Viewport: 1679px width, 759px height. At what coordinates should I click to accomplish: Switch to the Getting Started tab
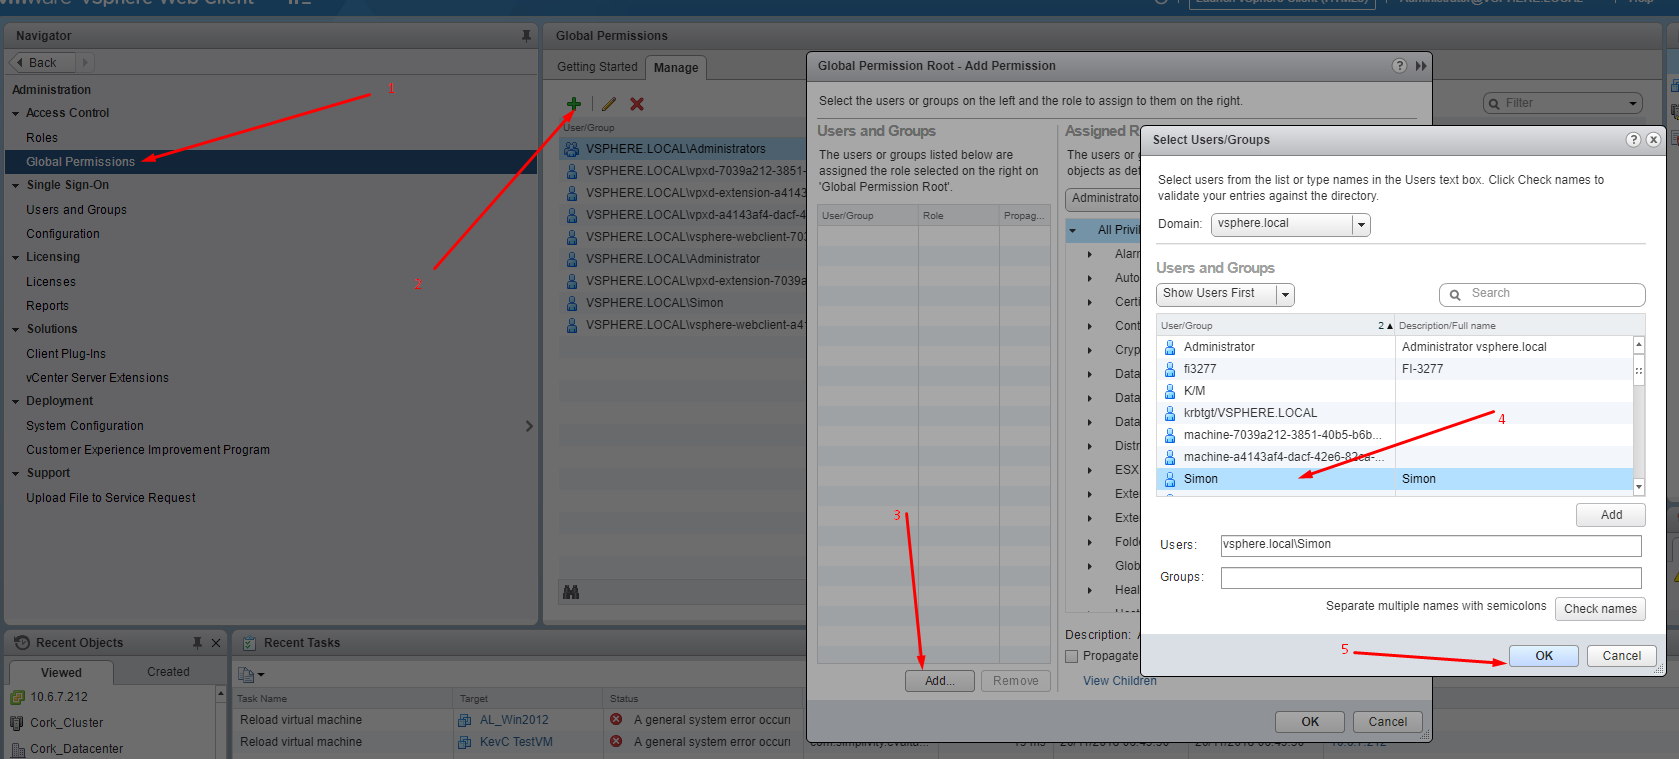(x=597, y=67)
